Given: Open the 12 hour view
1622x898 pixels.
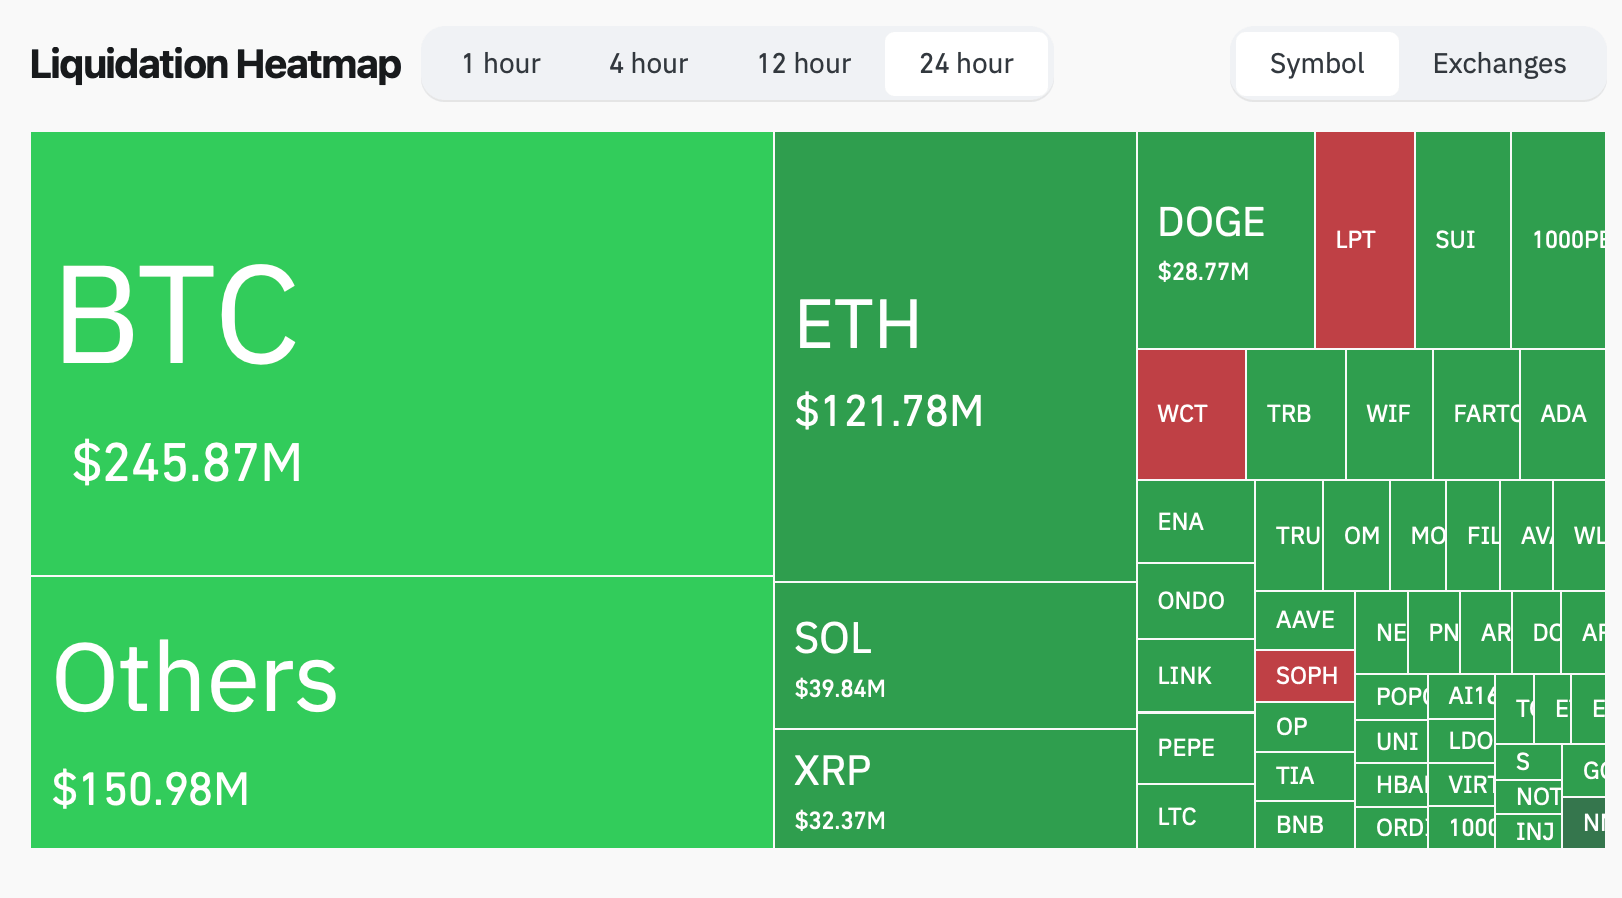Looking at the screenshot, I should tap(804, 63).
